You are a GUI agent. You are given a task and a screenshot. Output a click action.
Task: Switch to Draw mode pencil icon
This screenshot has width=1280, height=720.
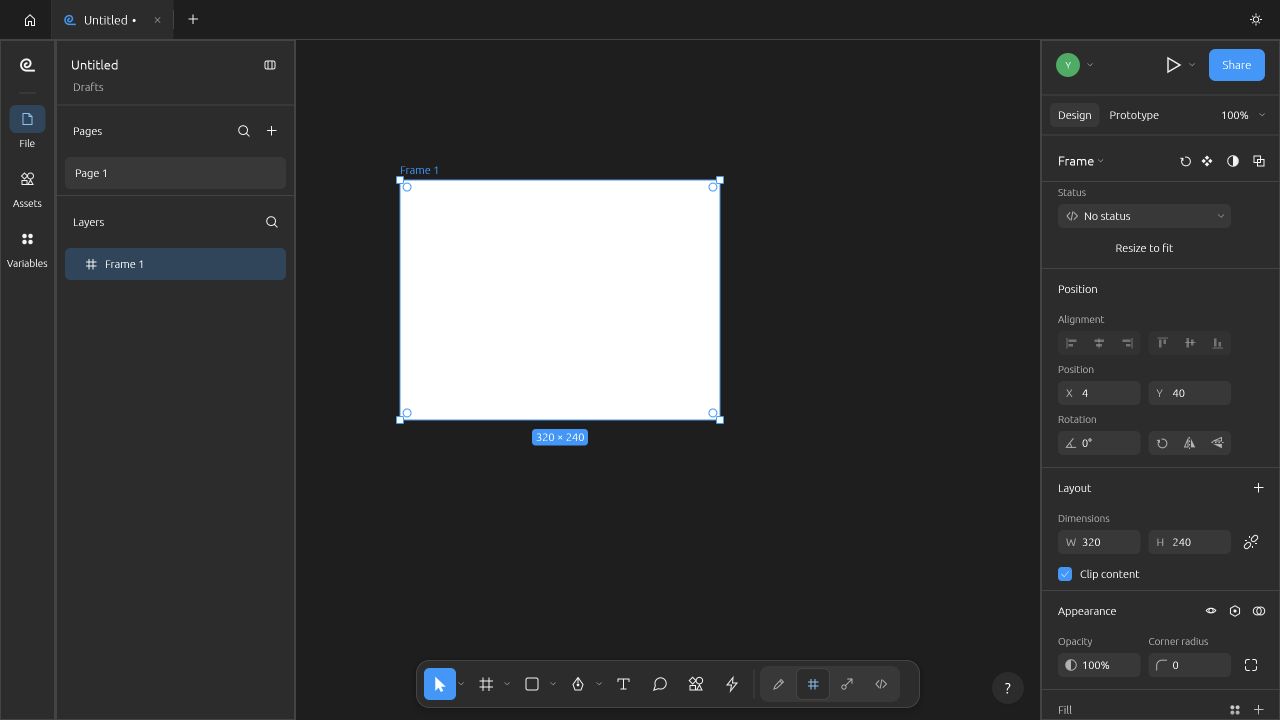[x=778, y=684]
